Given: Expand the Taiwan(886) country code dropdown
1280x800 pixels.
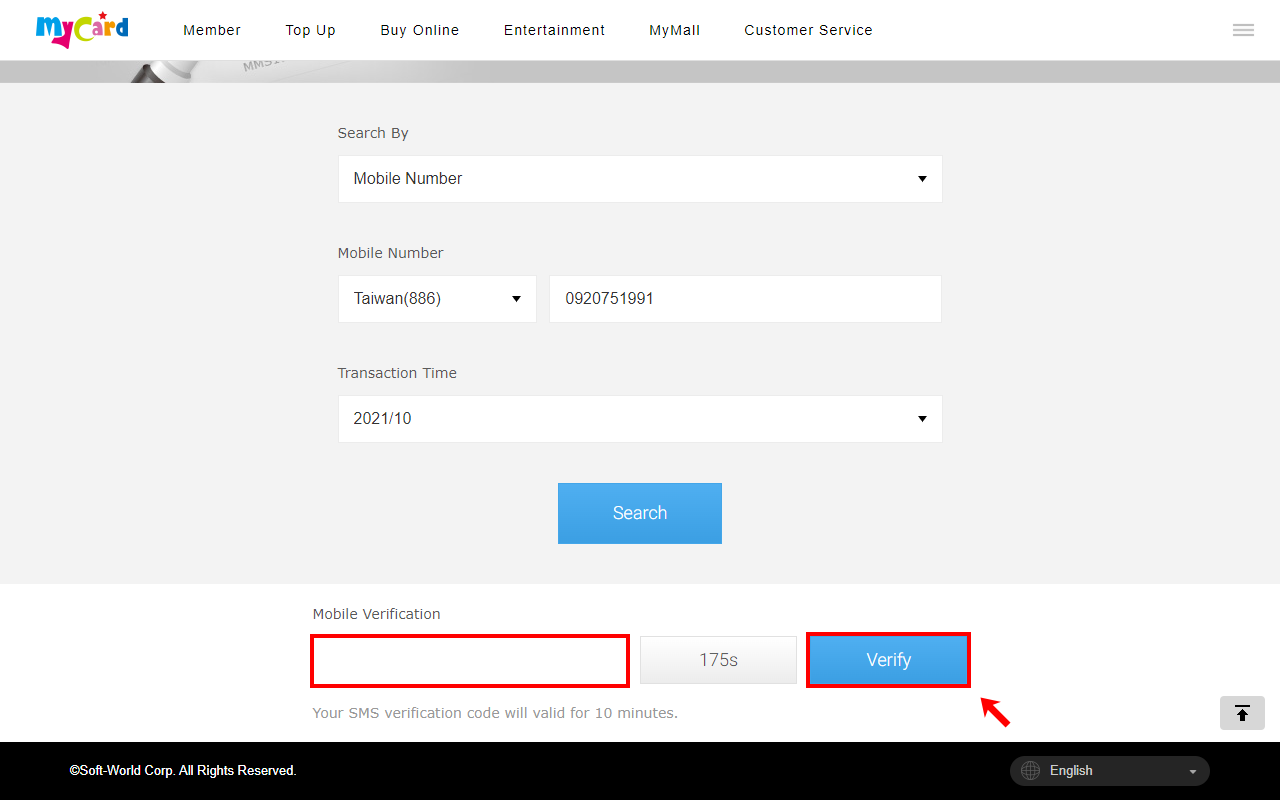Looking at the screenshot, I should tap(437, 299).
